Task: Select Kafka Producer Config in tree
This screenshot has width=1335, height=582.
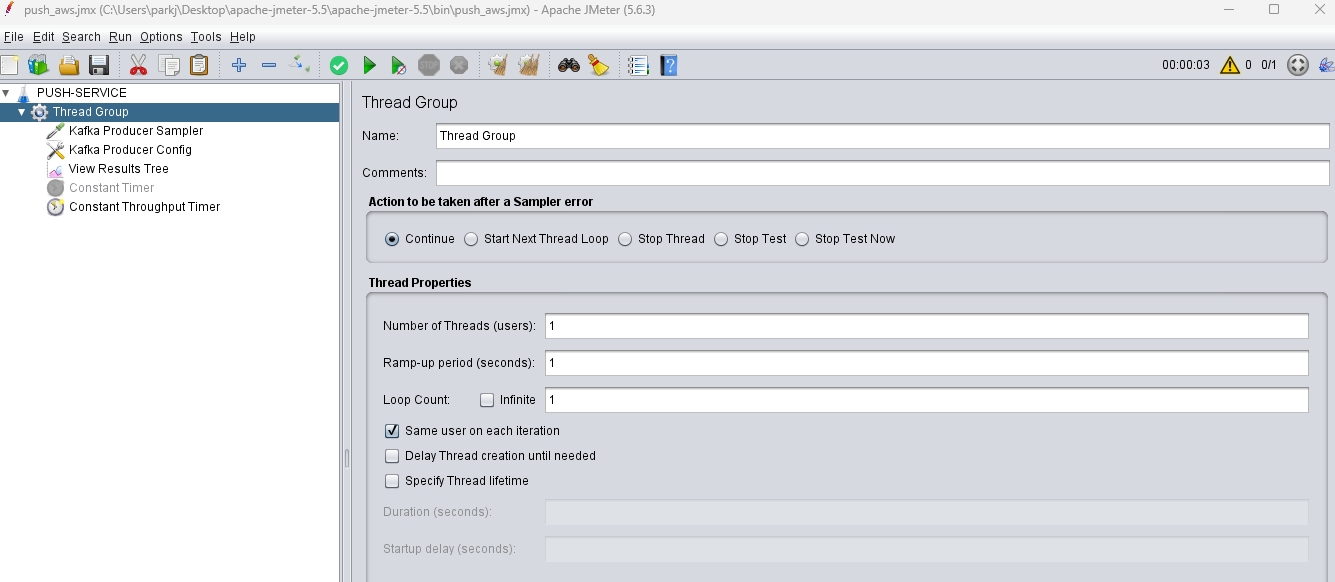Action: 130,150
